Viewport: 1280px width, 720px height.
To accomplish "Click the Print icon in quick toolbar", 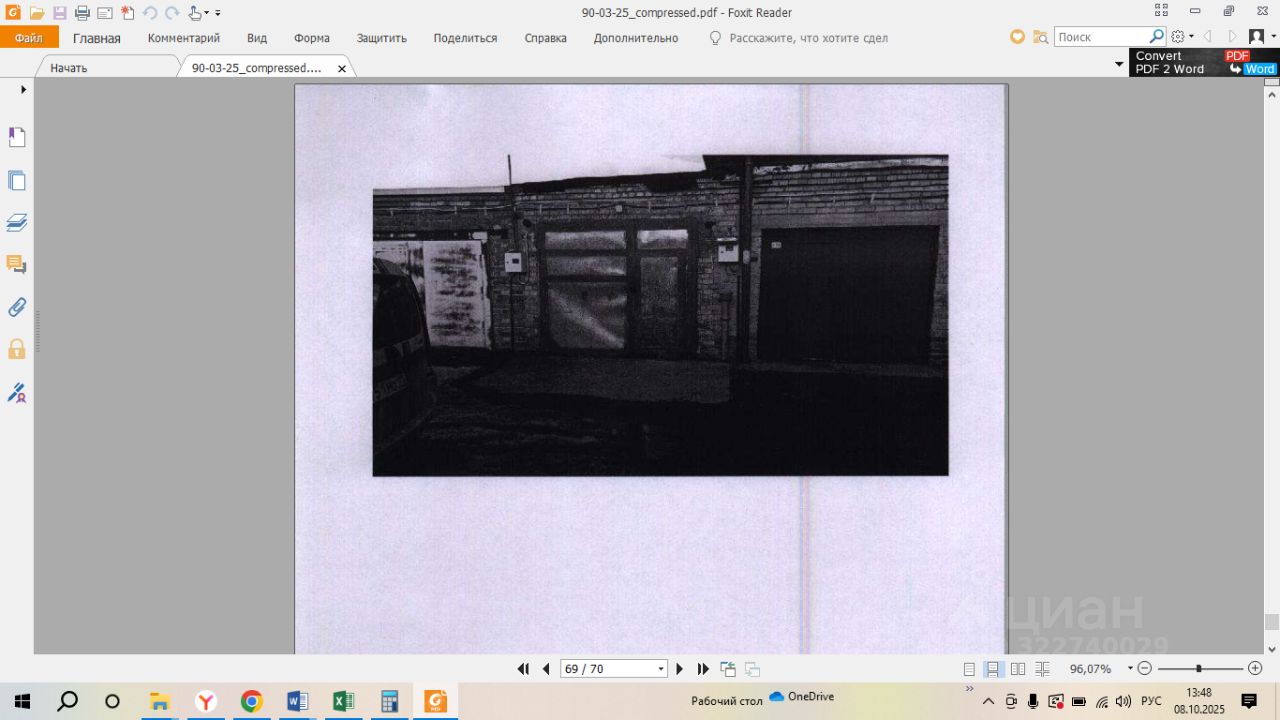I will tap(82, 13).
